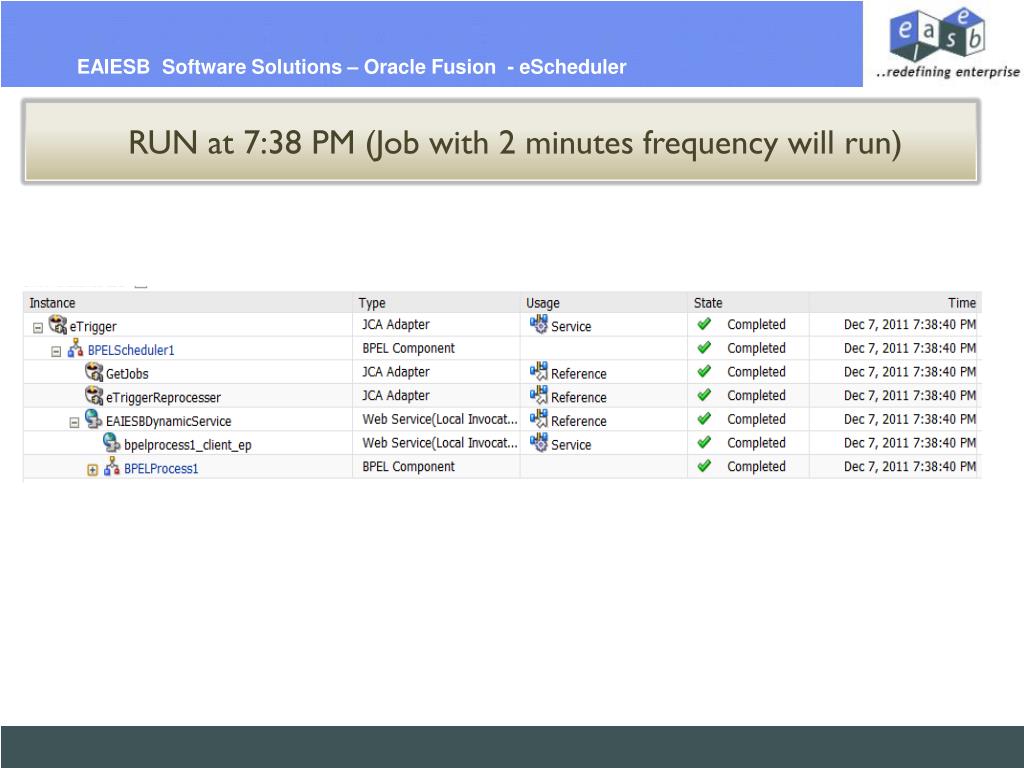1024x768 pixels.
Task: Open the BPELScheduler1 instance link
Action: click(x=131, y=350)
